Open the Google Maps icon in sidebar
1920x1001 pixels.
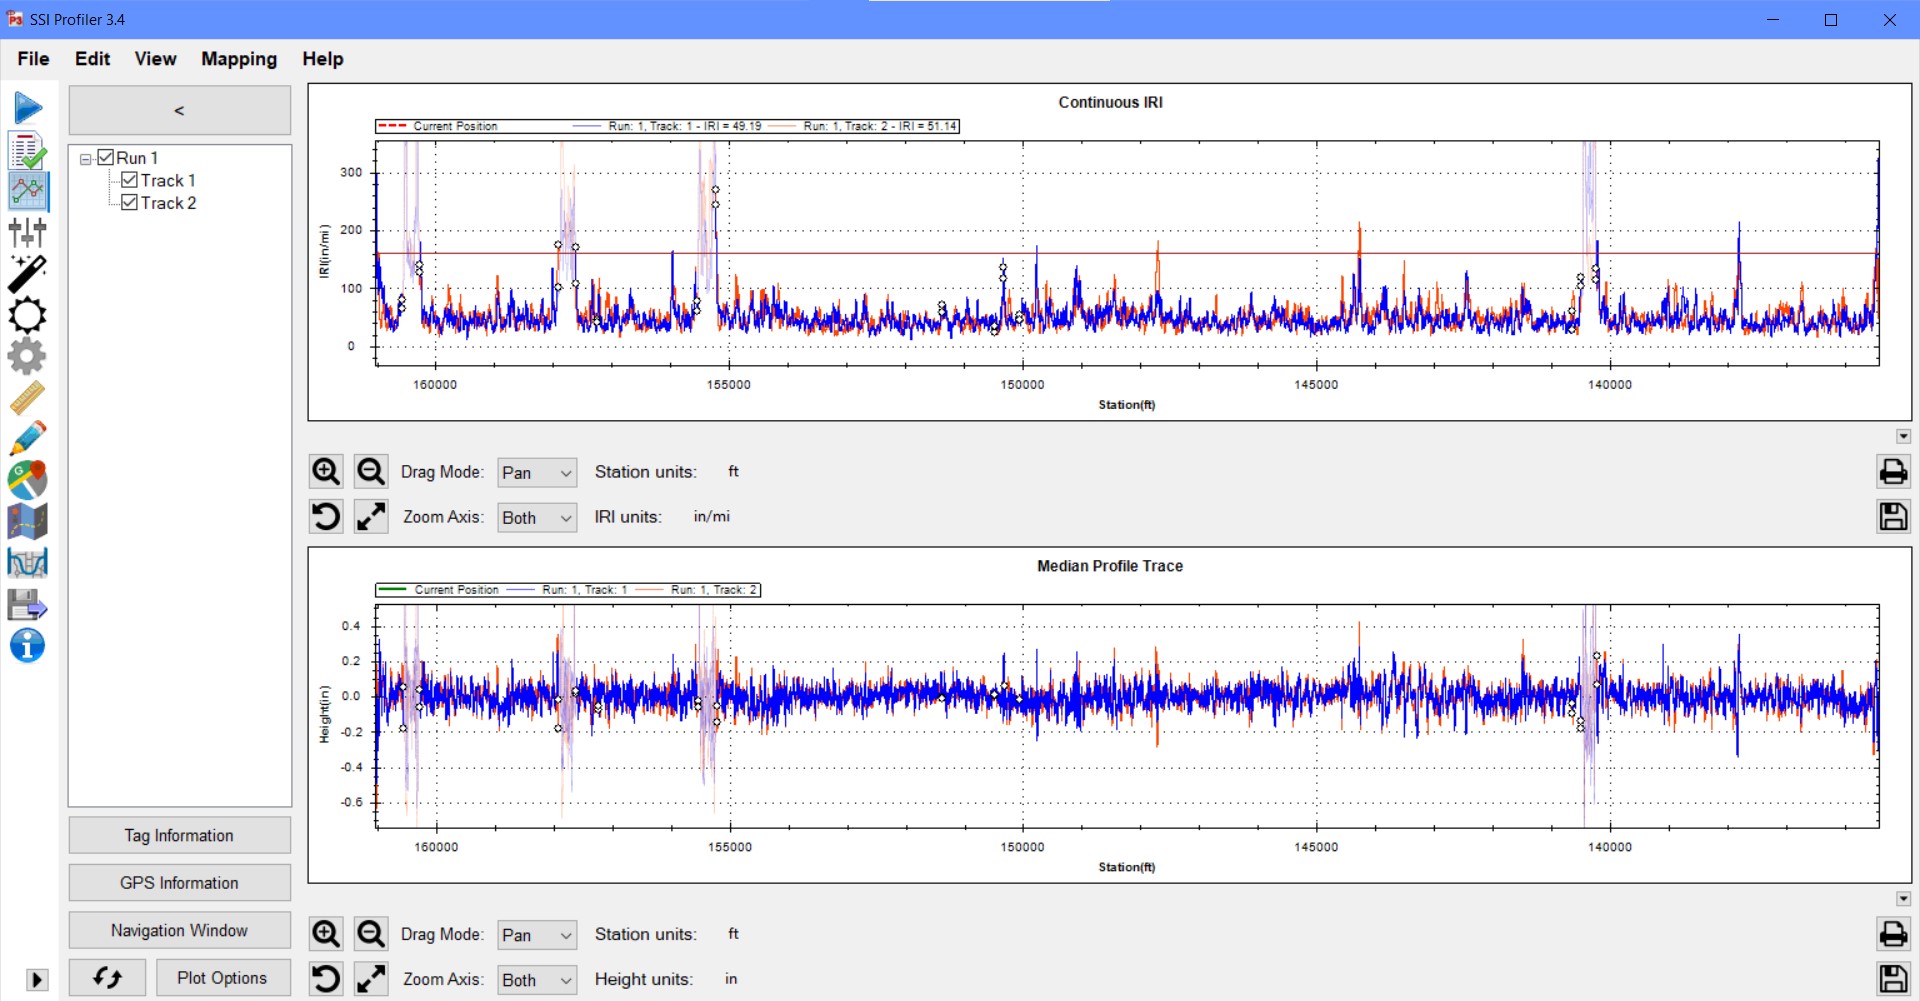28,480
